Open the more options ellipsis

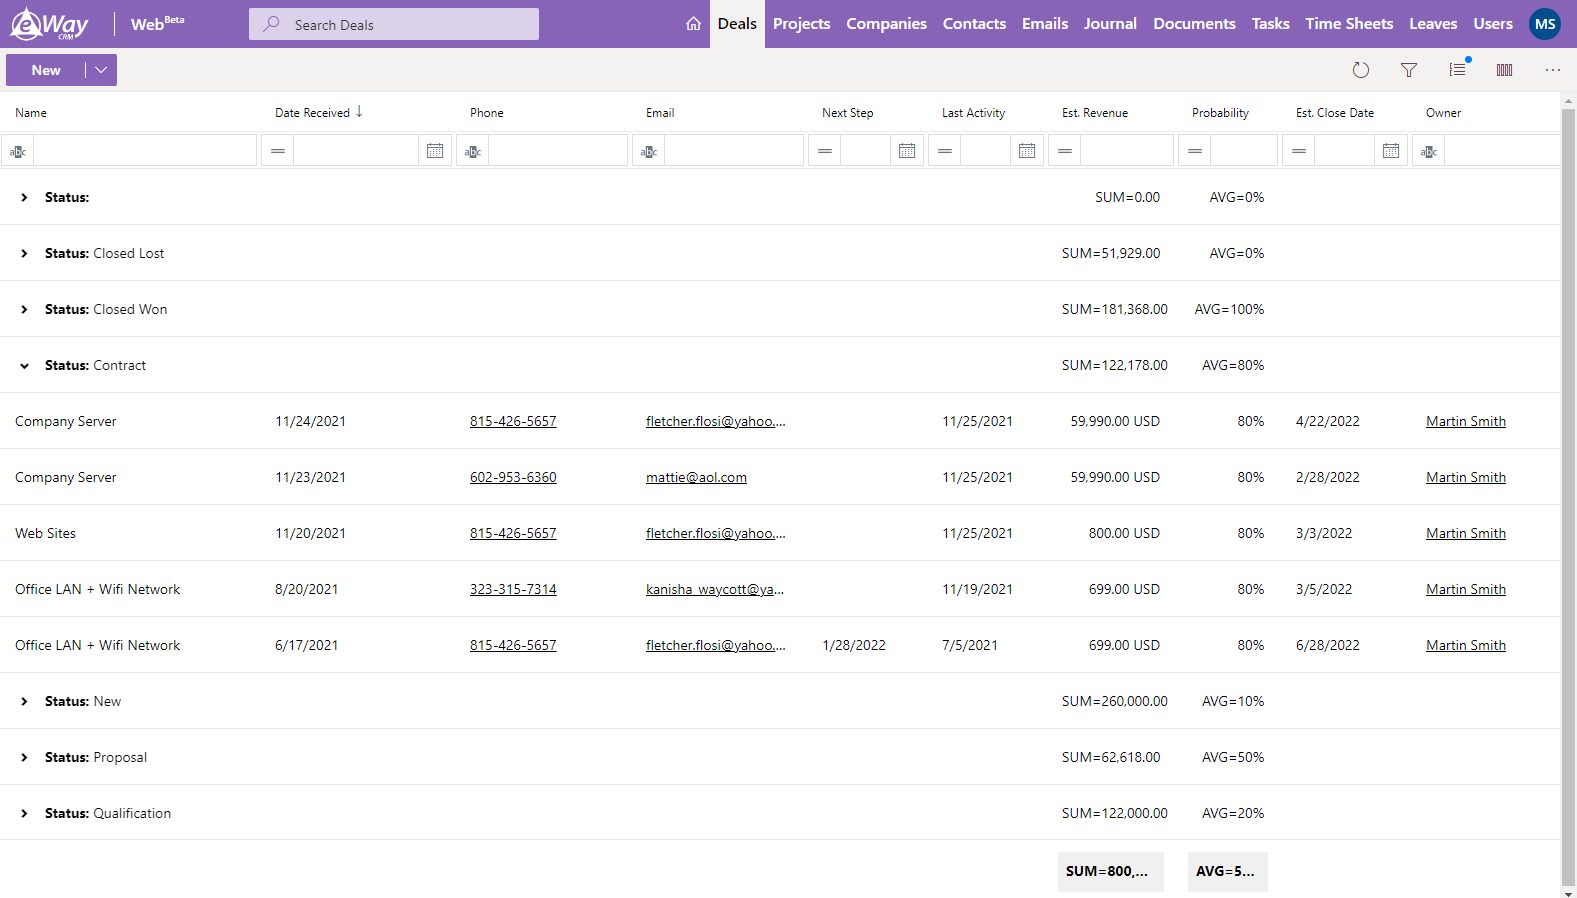(x=1552, y=70)
